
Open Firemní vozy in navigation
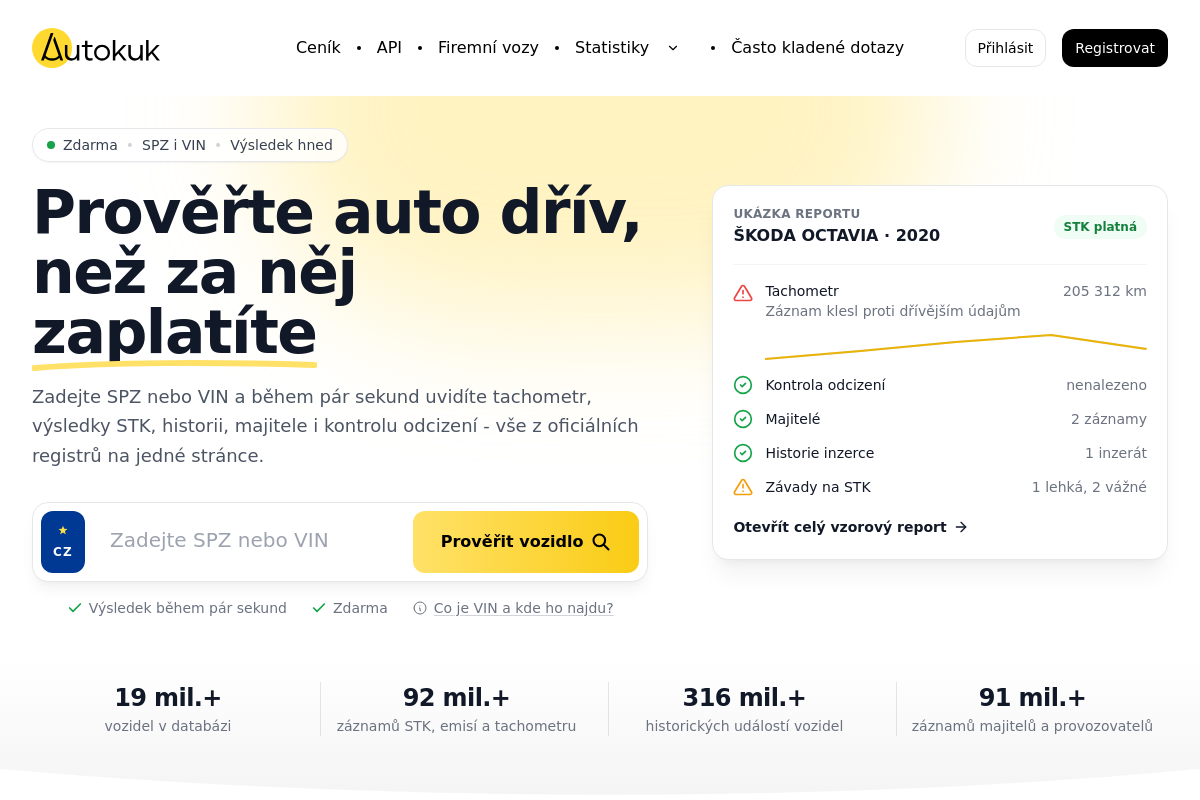point(488,48)
